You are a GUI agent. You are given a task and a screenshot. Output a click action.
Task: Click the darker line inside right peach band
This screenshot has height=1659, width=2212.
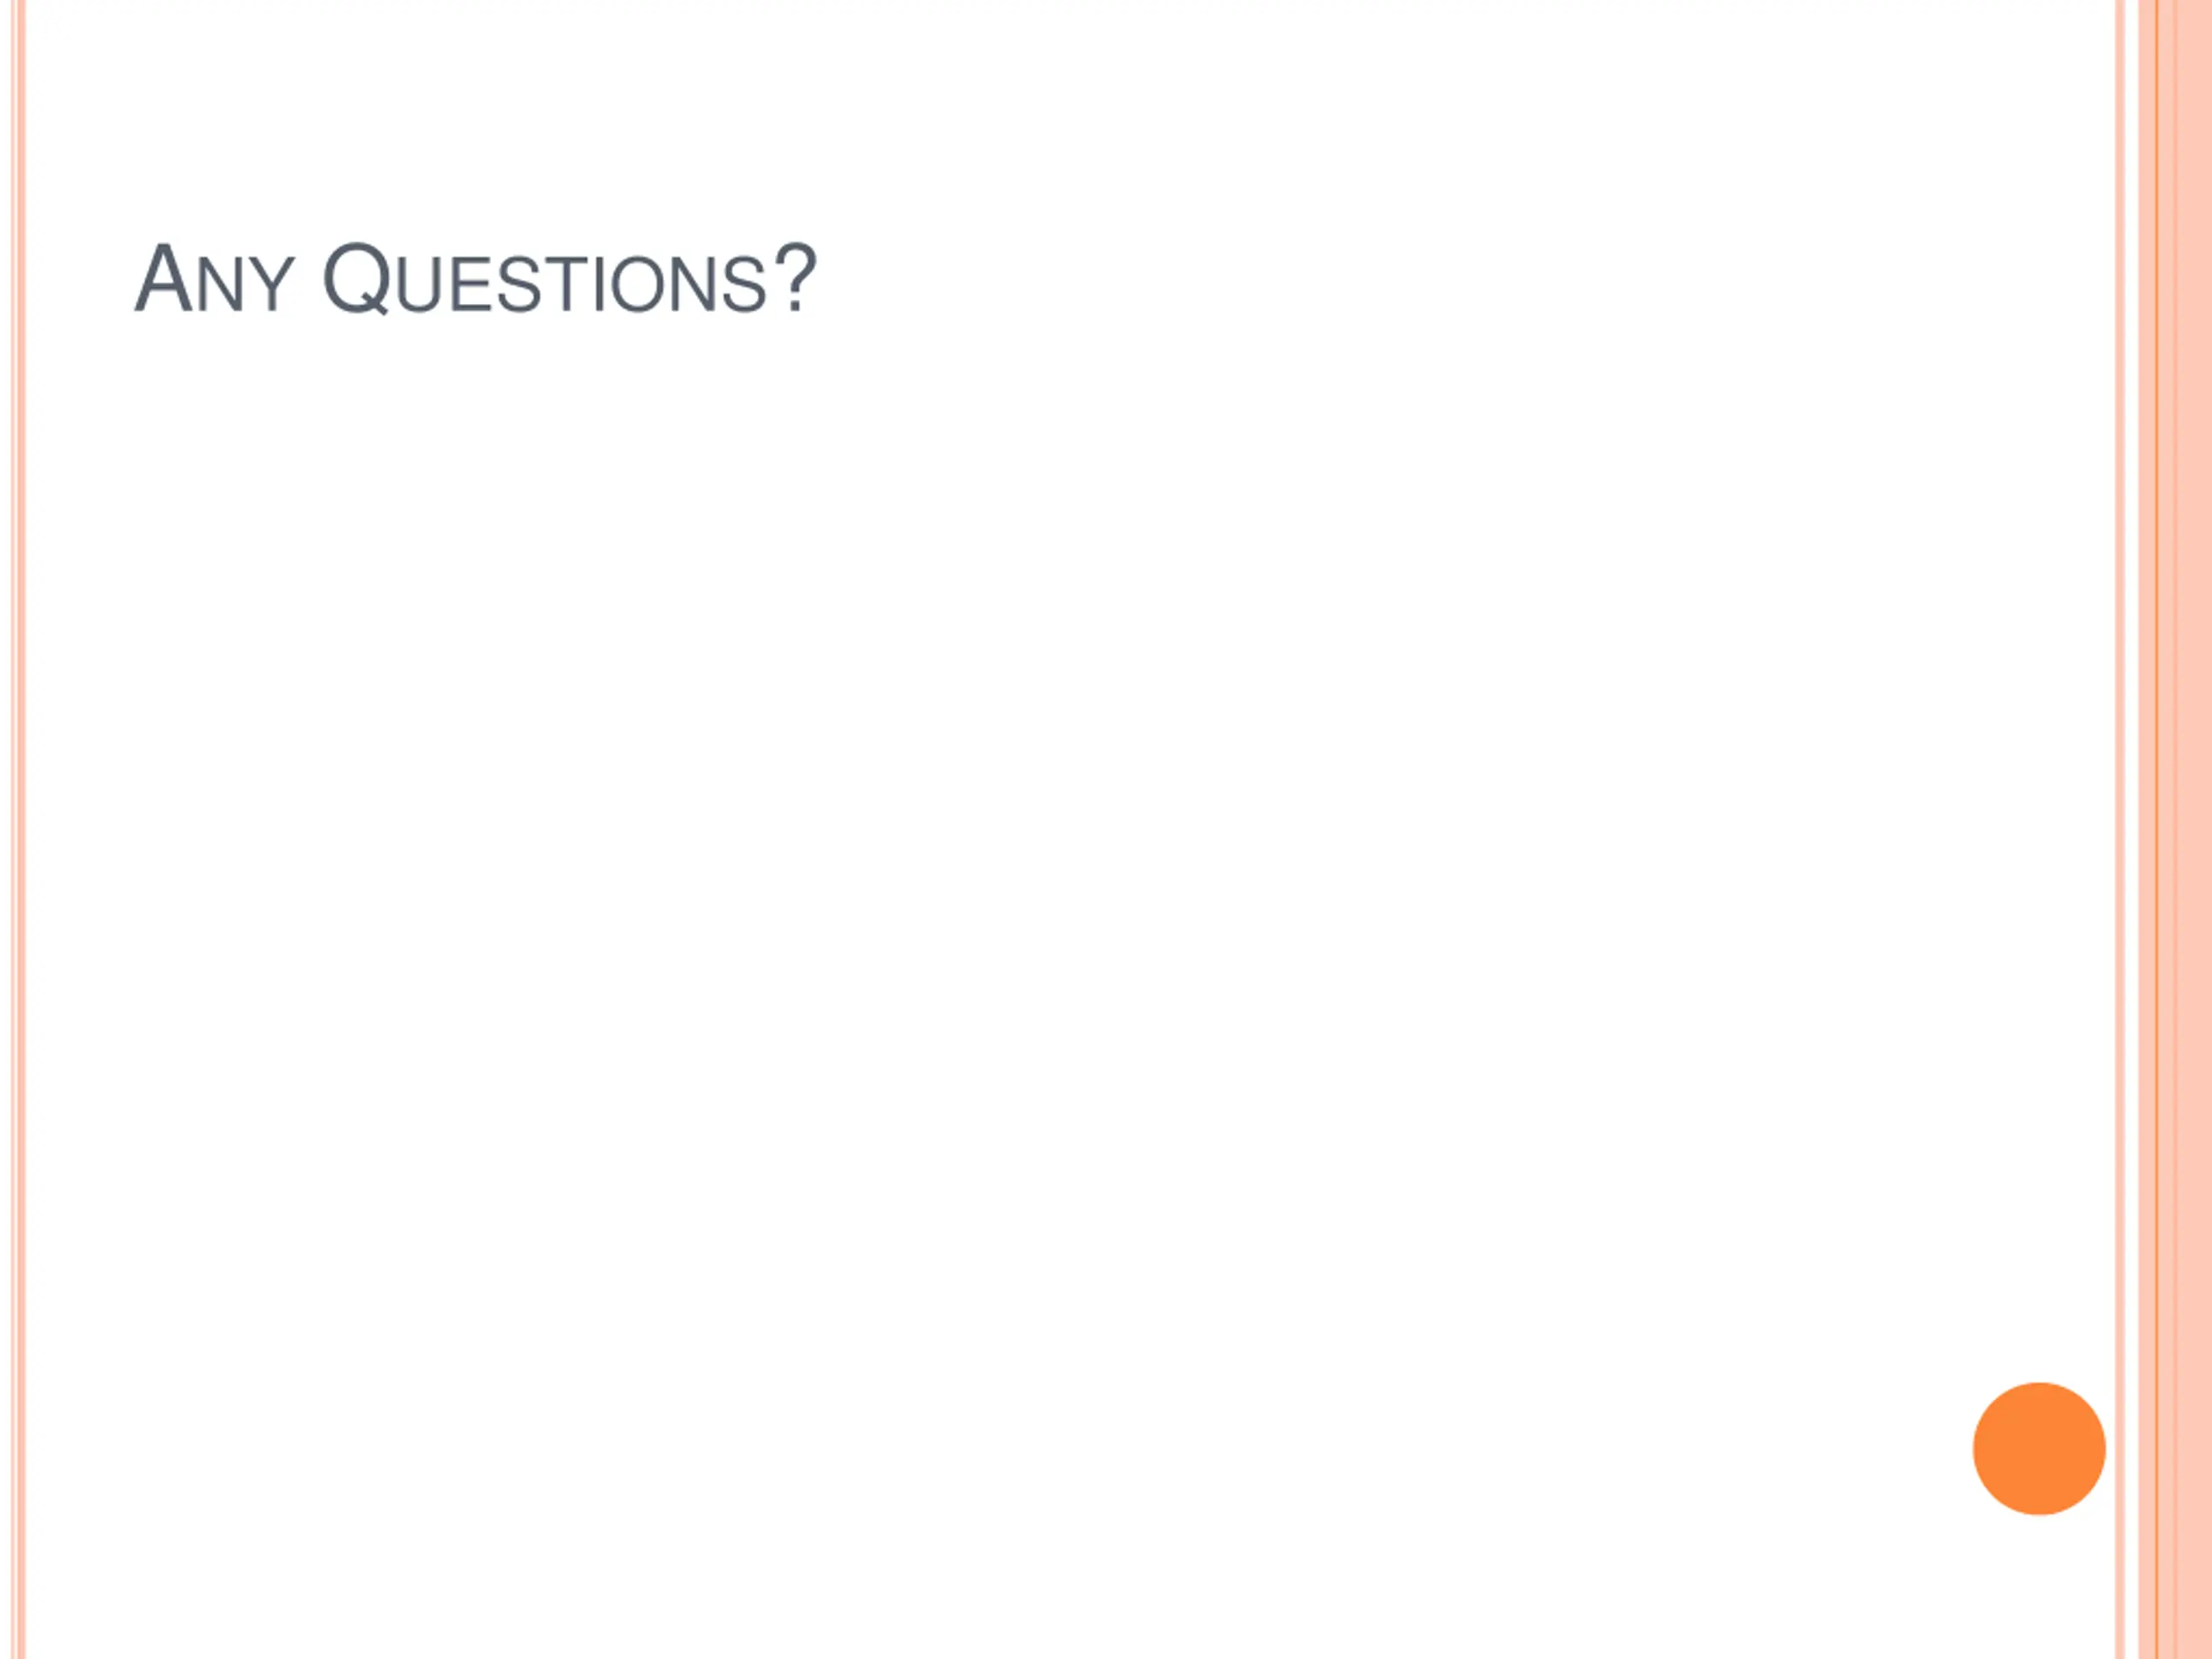click(x=2157, y=829)
